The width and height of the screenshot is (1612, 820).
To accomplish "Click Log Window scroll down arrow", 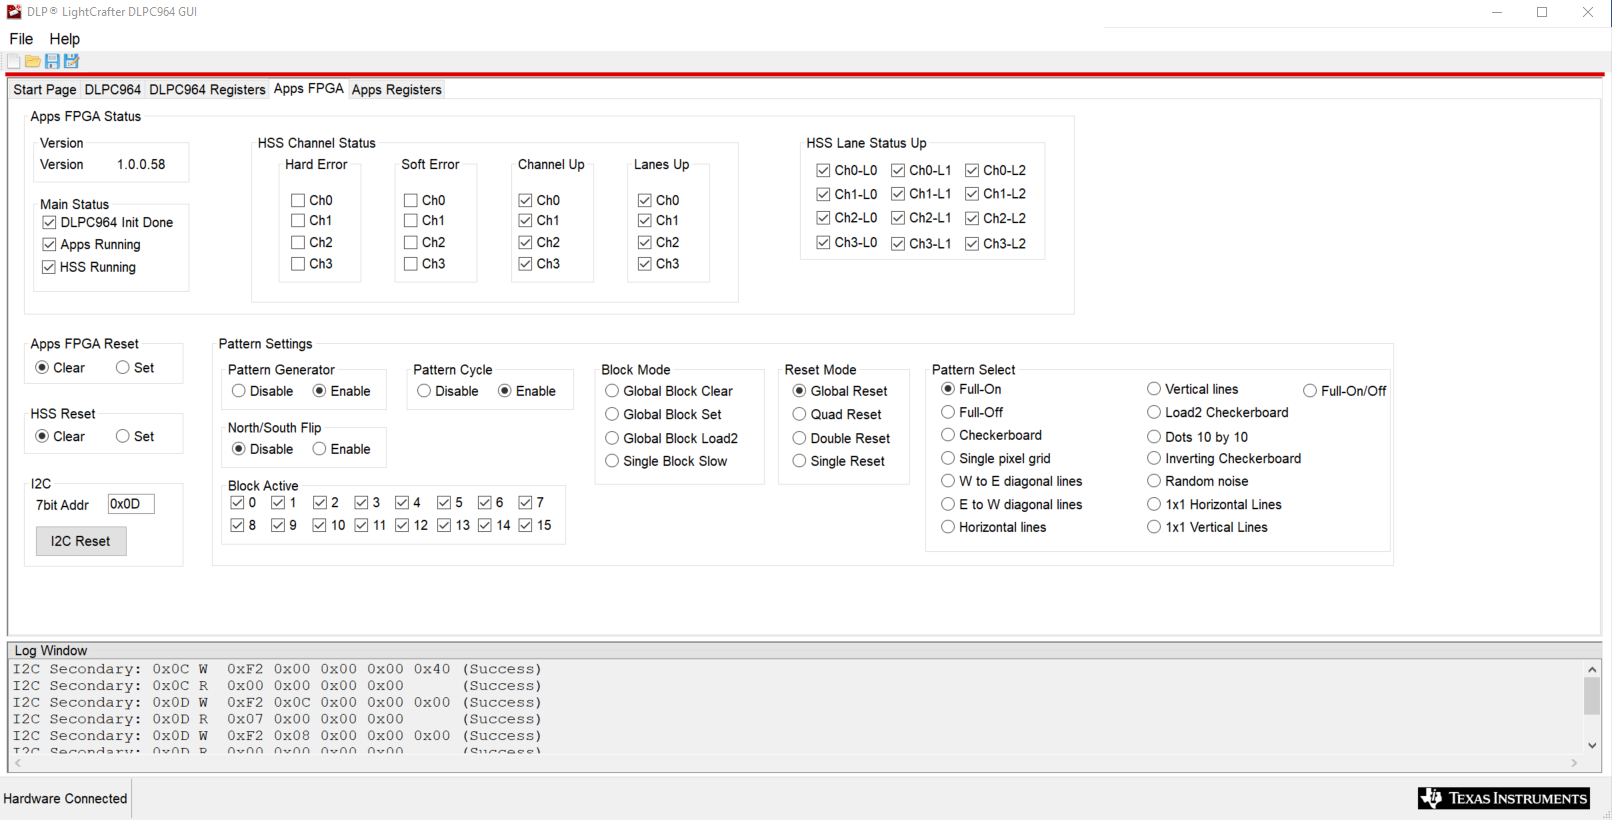I will pyautogui.click(x=1592, y=745).
